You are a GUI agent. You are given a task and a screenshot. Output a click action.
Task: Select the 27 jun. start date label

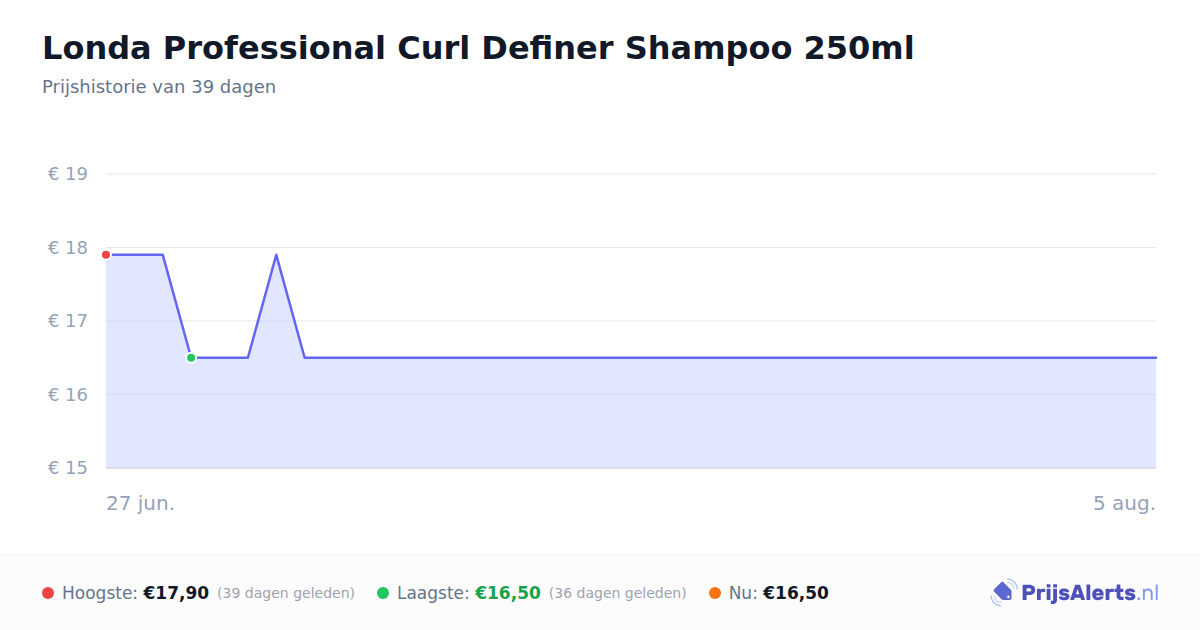141,503
